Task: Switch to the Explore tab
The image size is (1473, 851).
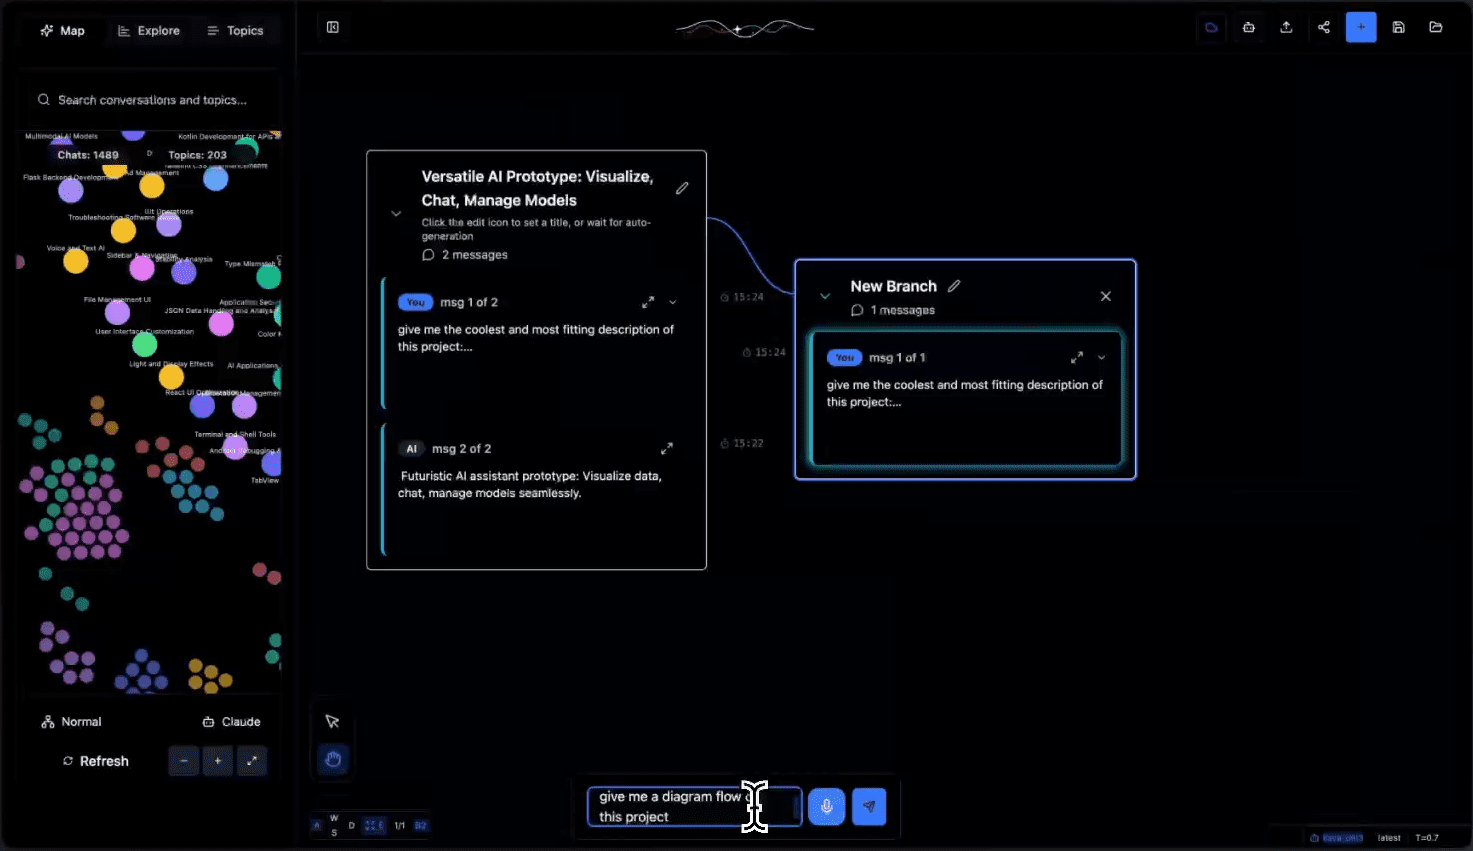Action: point(148,31)
